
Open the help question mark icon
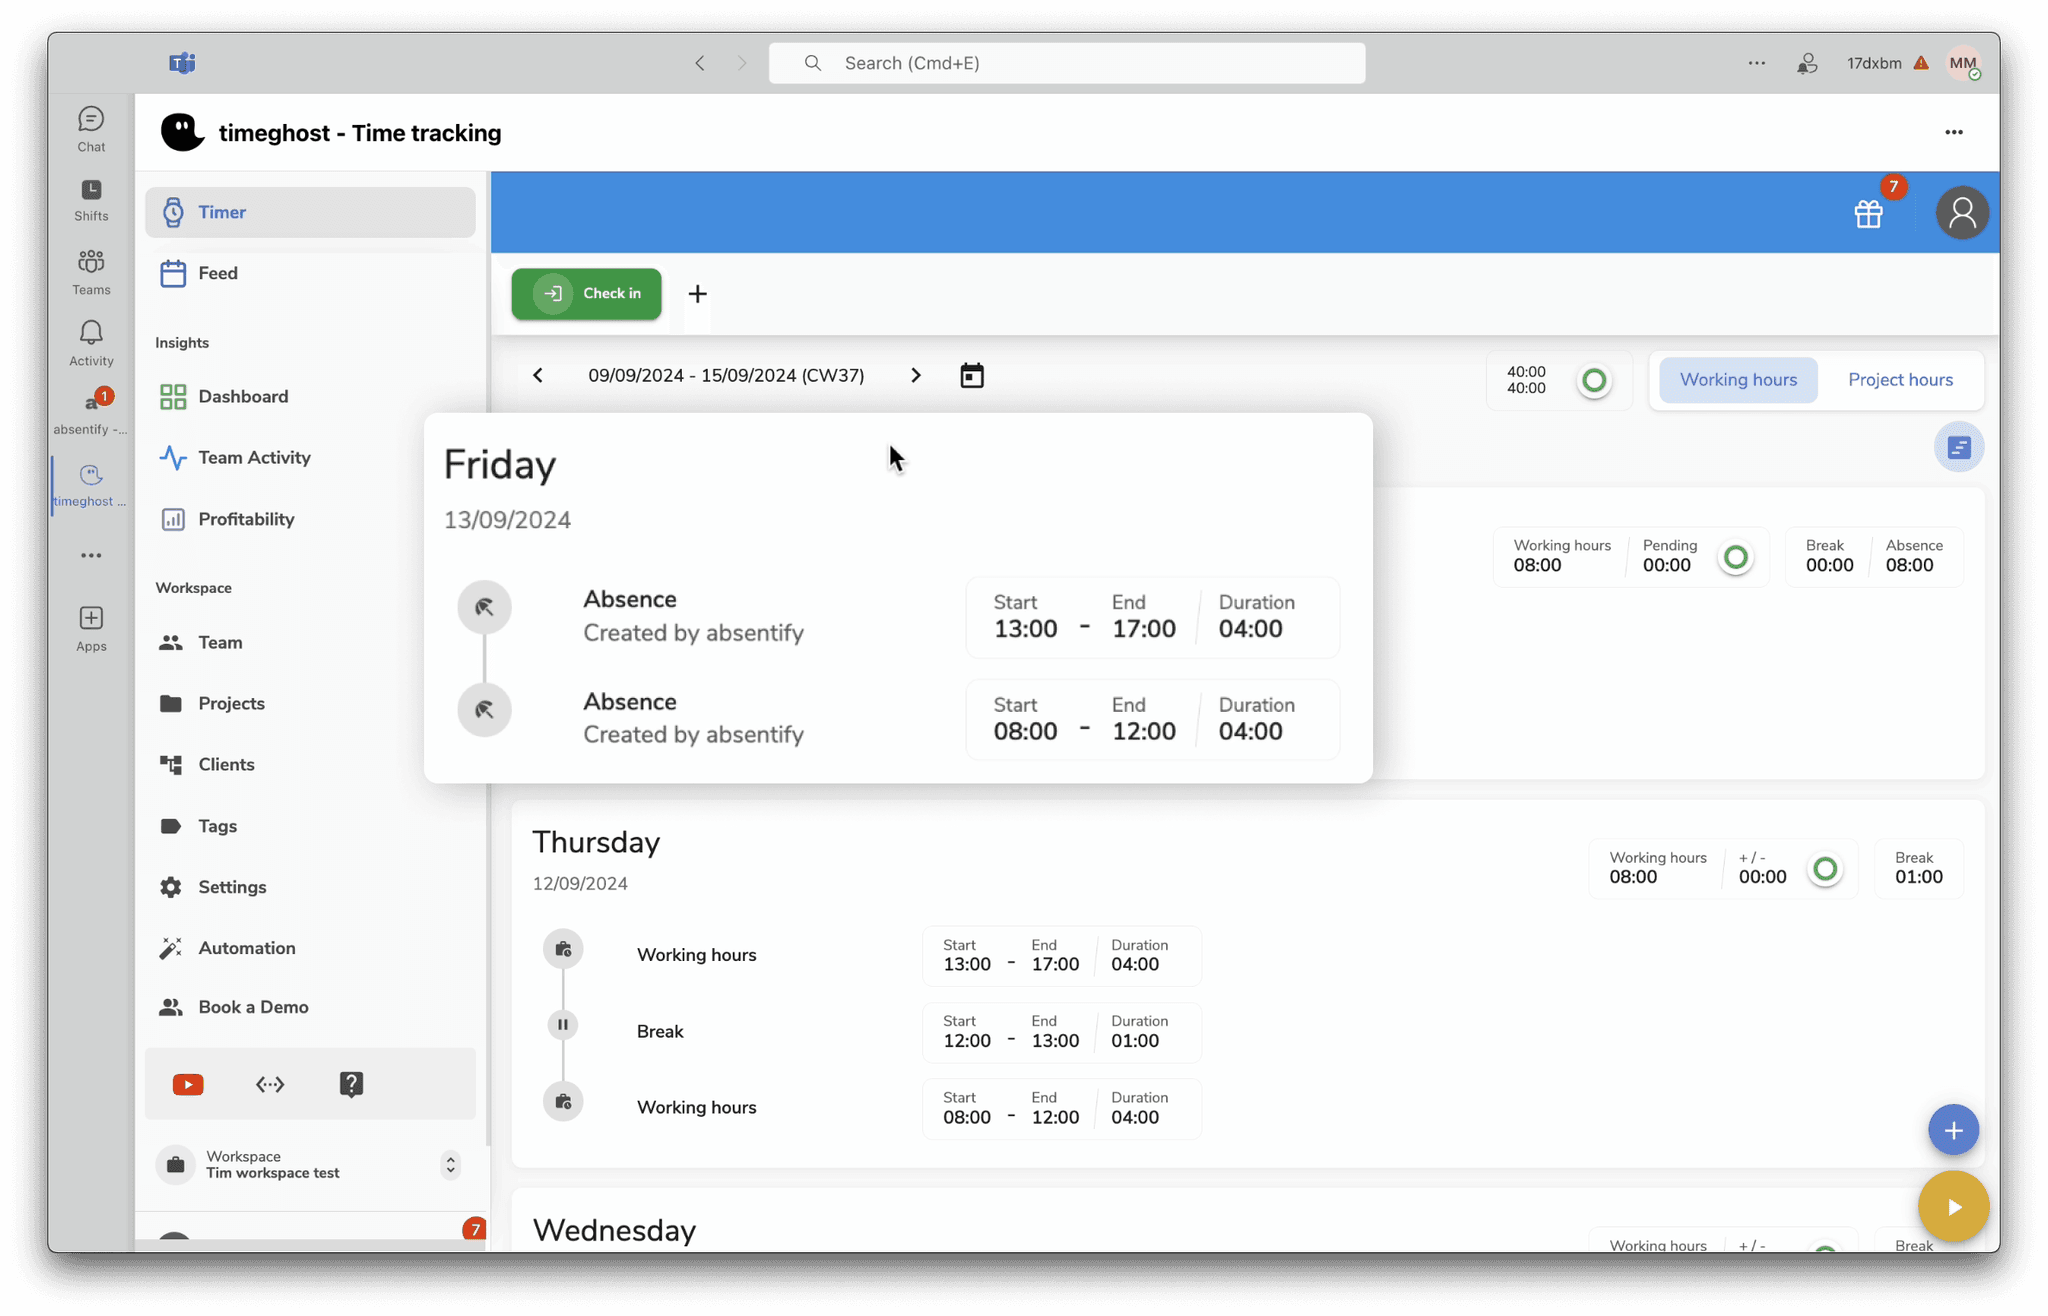(350, 1083)
